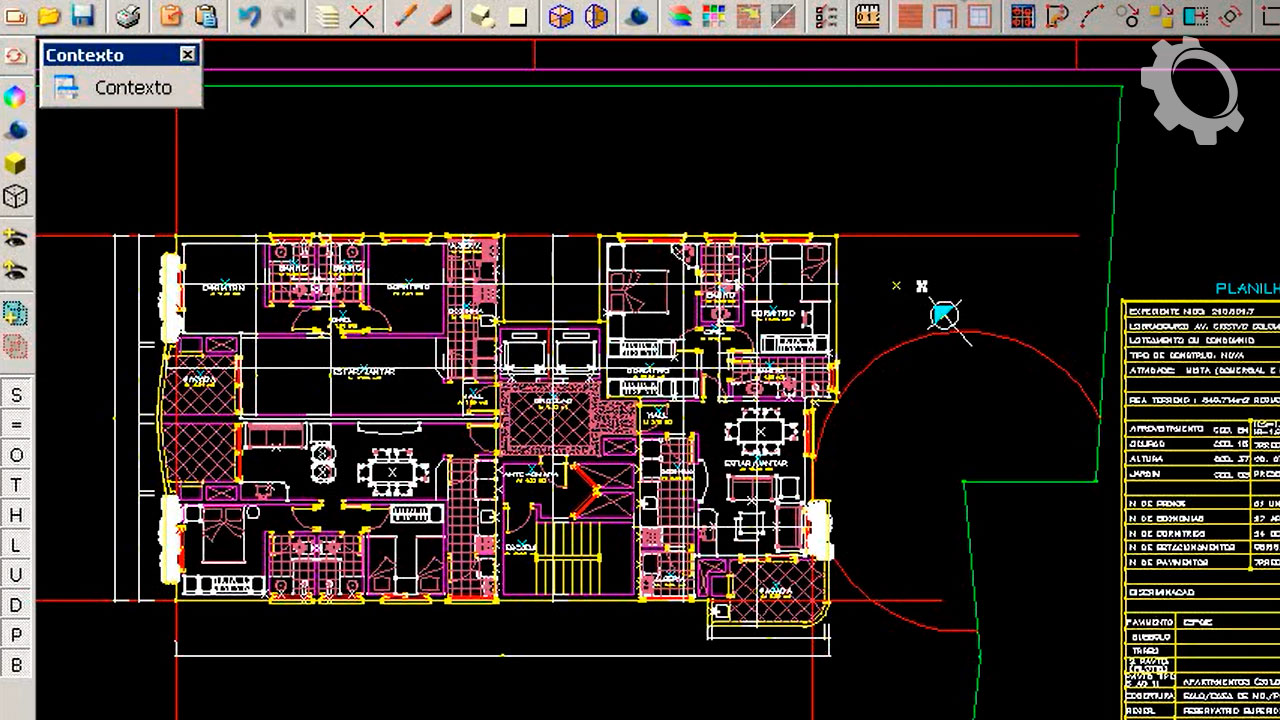Toggle the S button in left sidebar
The image size is (1280, 720).
tap(16, 395)
